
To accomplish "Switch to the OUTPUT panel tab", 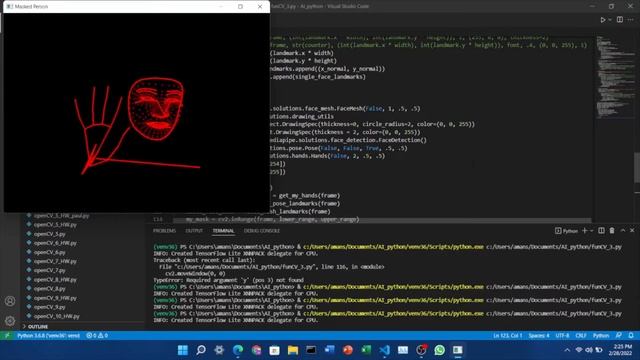I will pos(194,231).
